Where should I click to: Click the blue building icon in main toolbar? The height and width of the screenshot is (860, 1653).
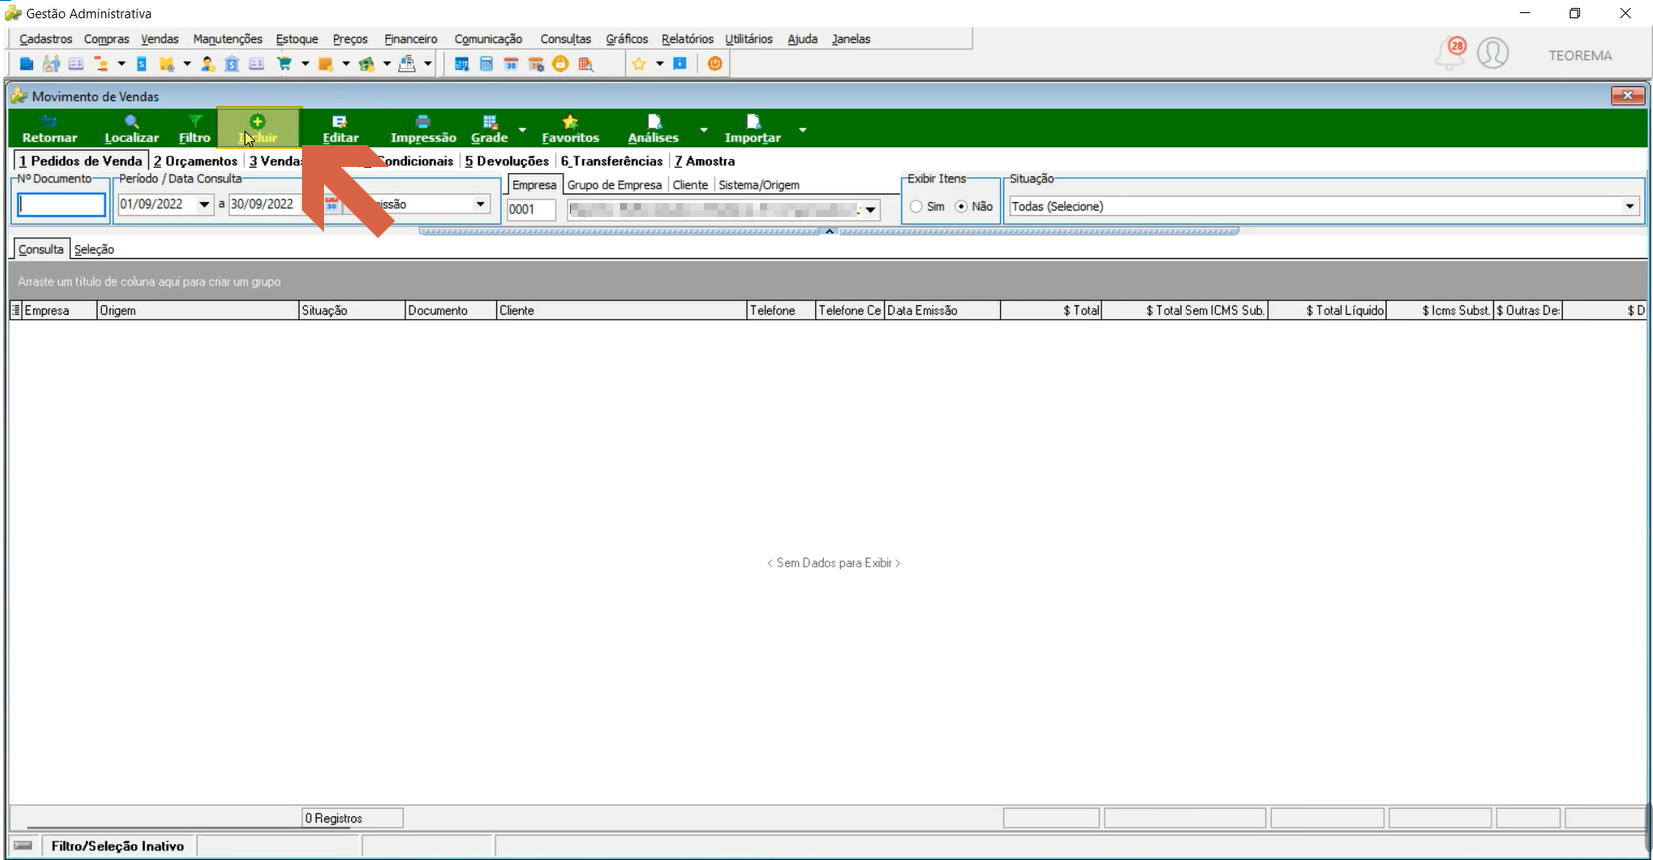(x=26, y=64)
